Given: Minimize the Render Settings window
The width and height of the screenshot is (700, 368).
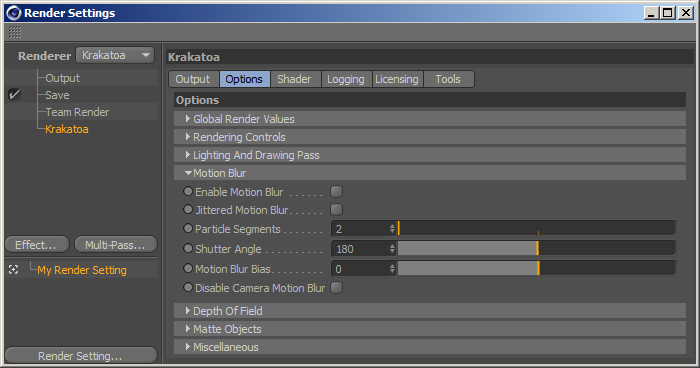Looking at the screenshot, I should (651, 13).
